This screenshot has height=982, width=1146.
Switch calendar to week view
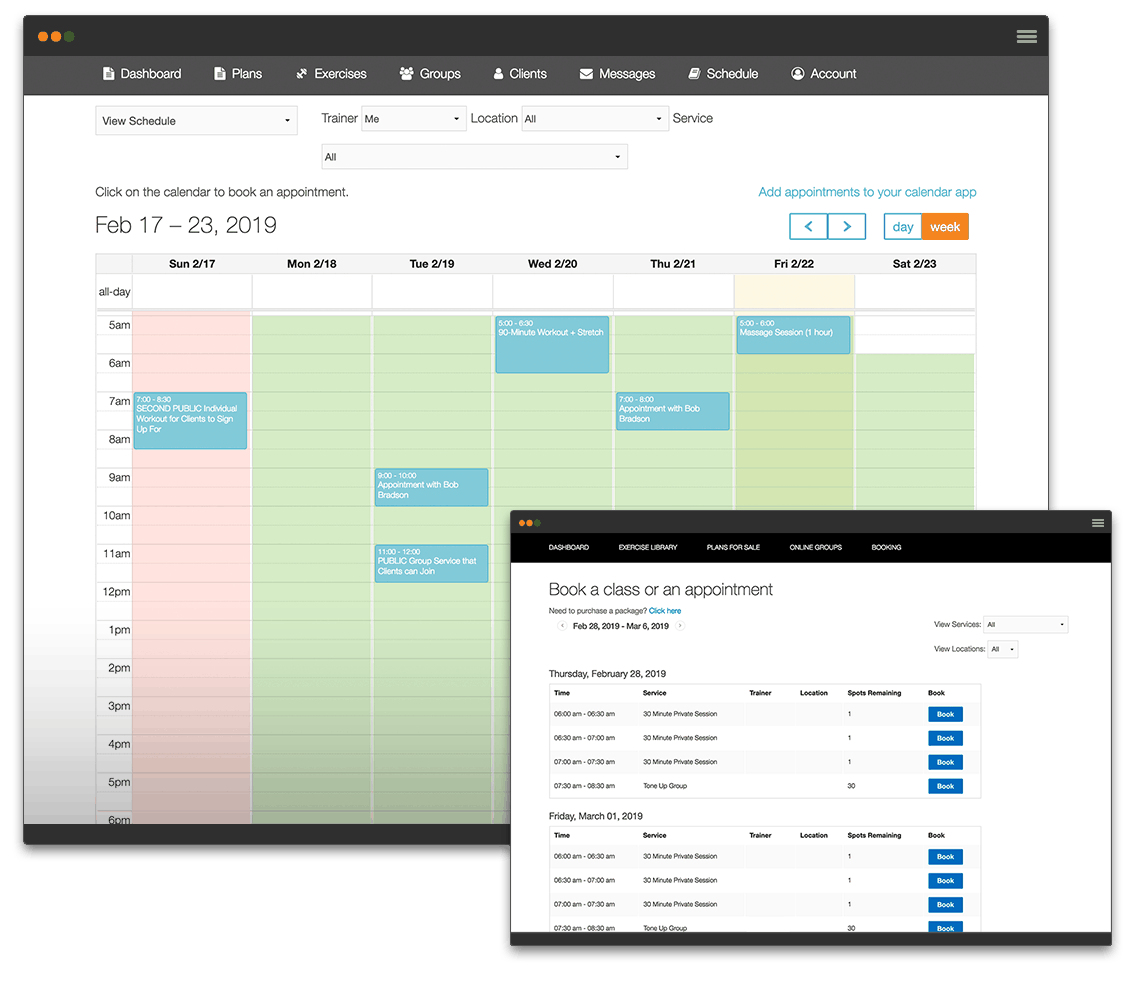[x=945, y=227]
